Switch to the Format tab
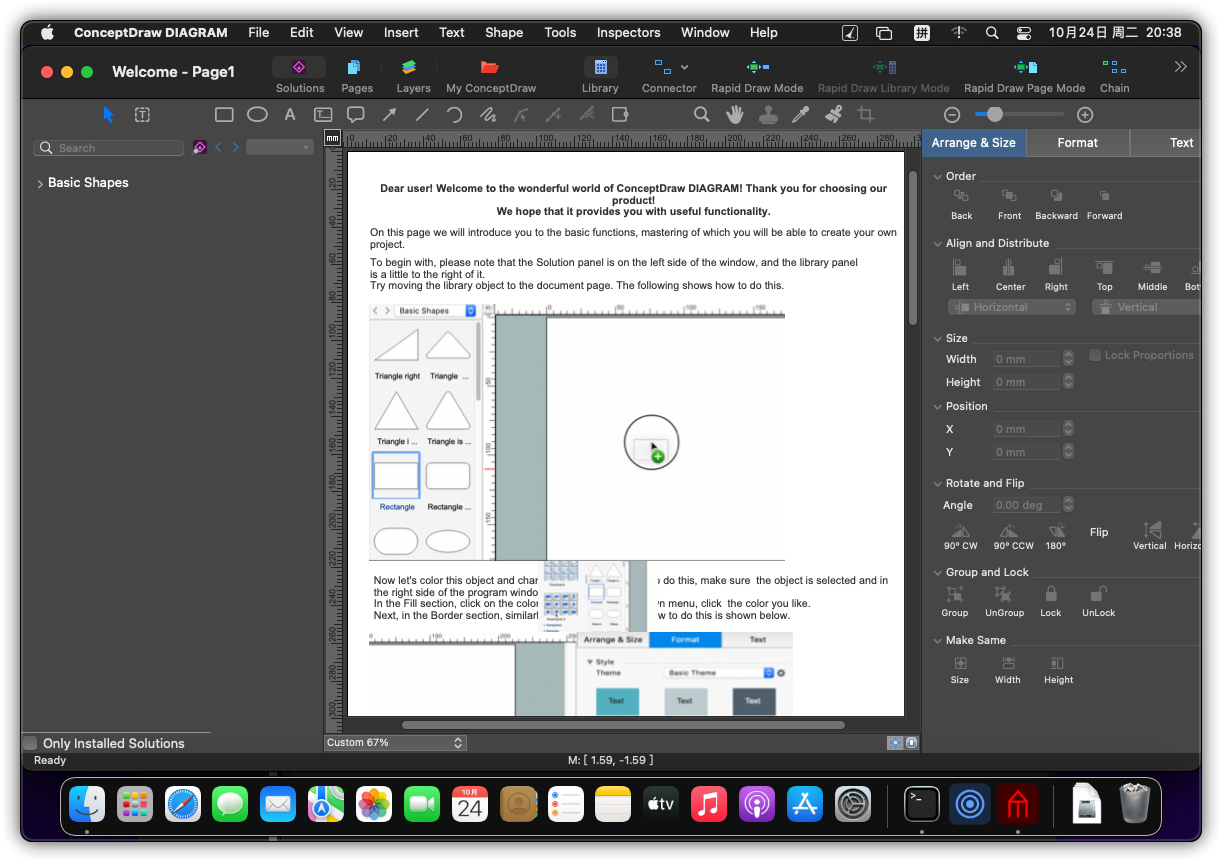This screenshot has width=1222, height=862. [x=1077, y=143]
